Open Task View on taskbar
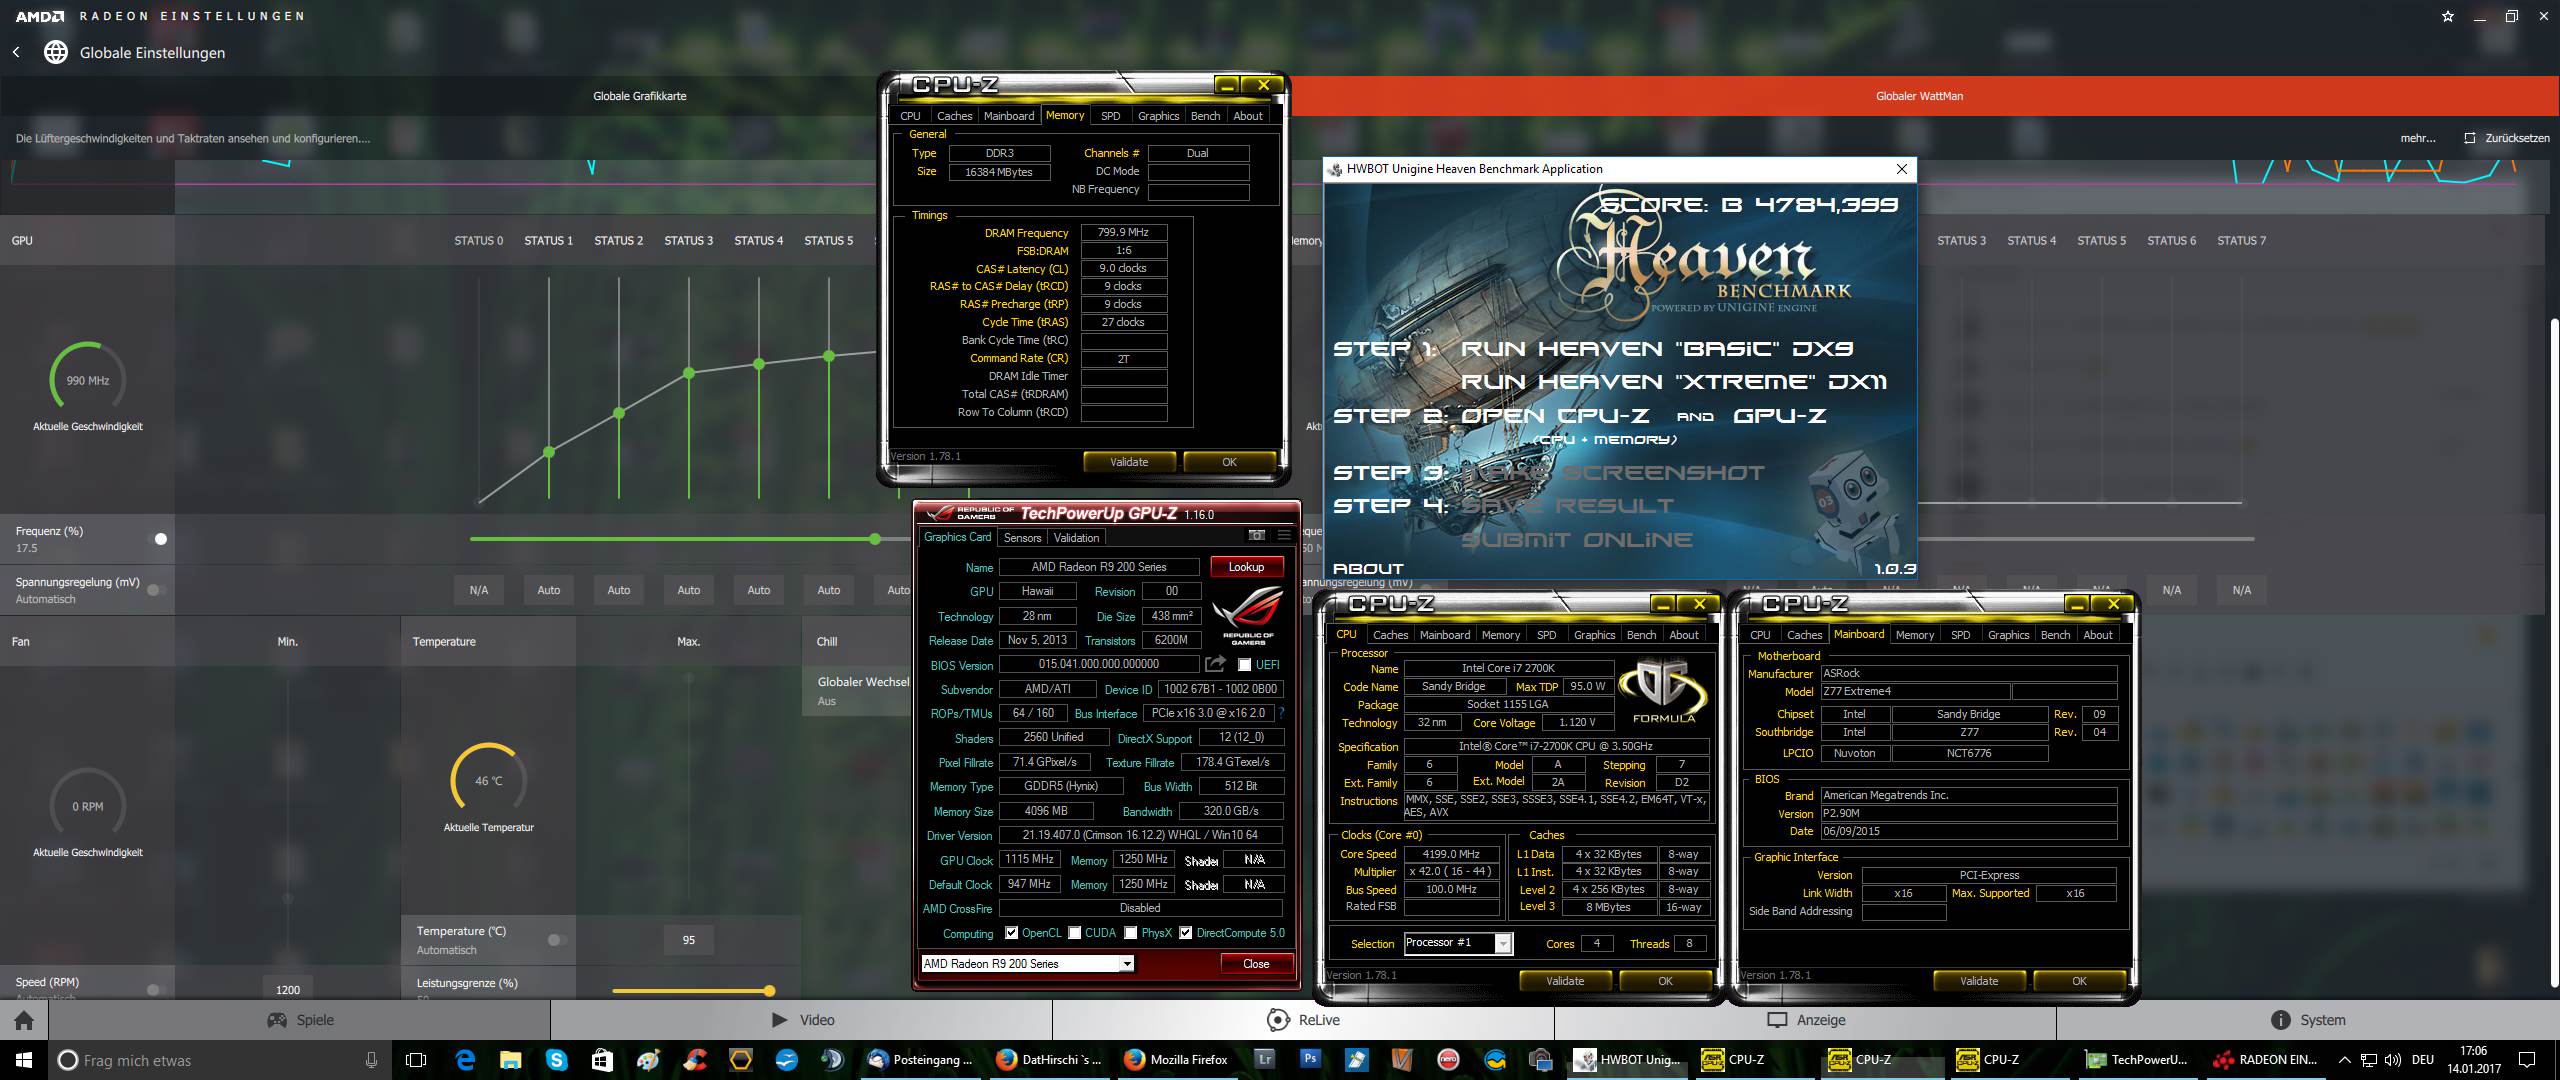 pos(416,1060)
